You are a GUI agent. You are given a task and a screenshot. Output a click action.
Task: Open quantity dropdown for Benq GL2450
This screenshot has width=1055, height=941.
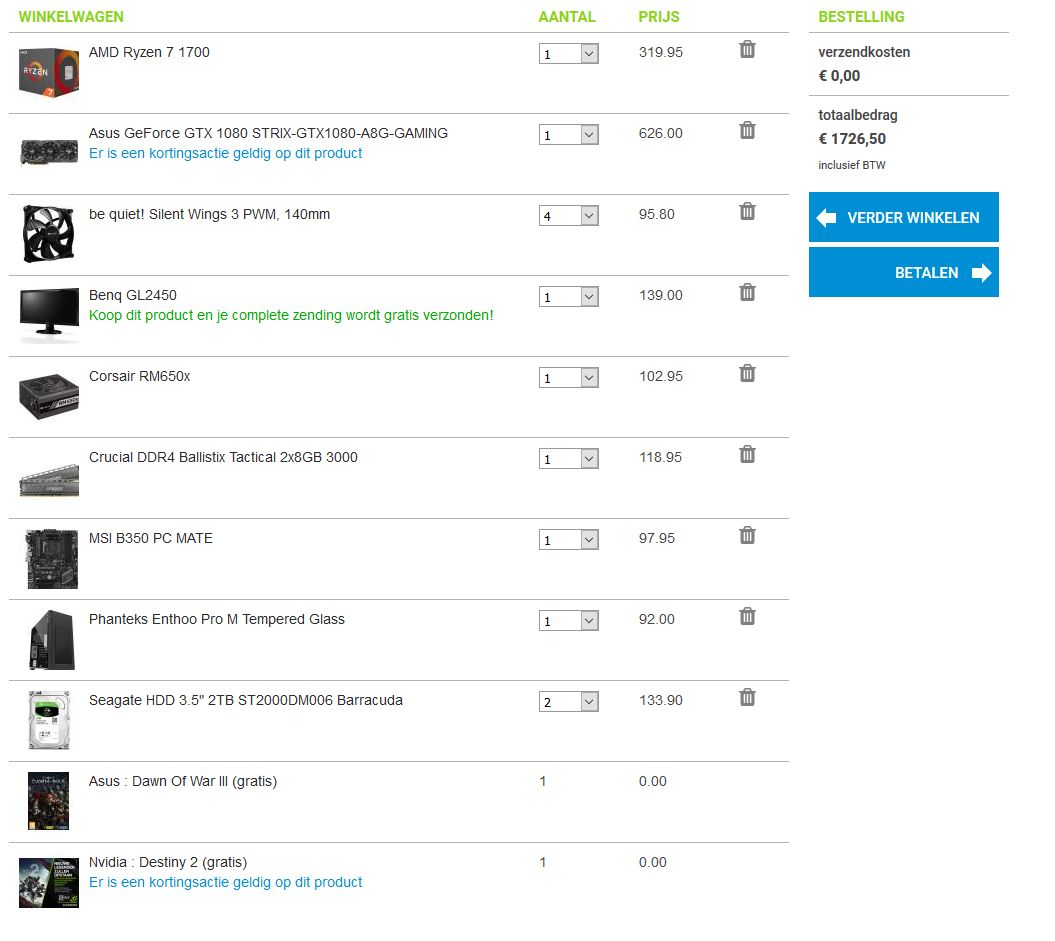pyautogui.click(x=569, y=297)
